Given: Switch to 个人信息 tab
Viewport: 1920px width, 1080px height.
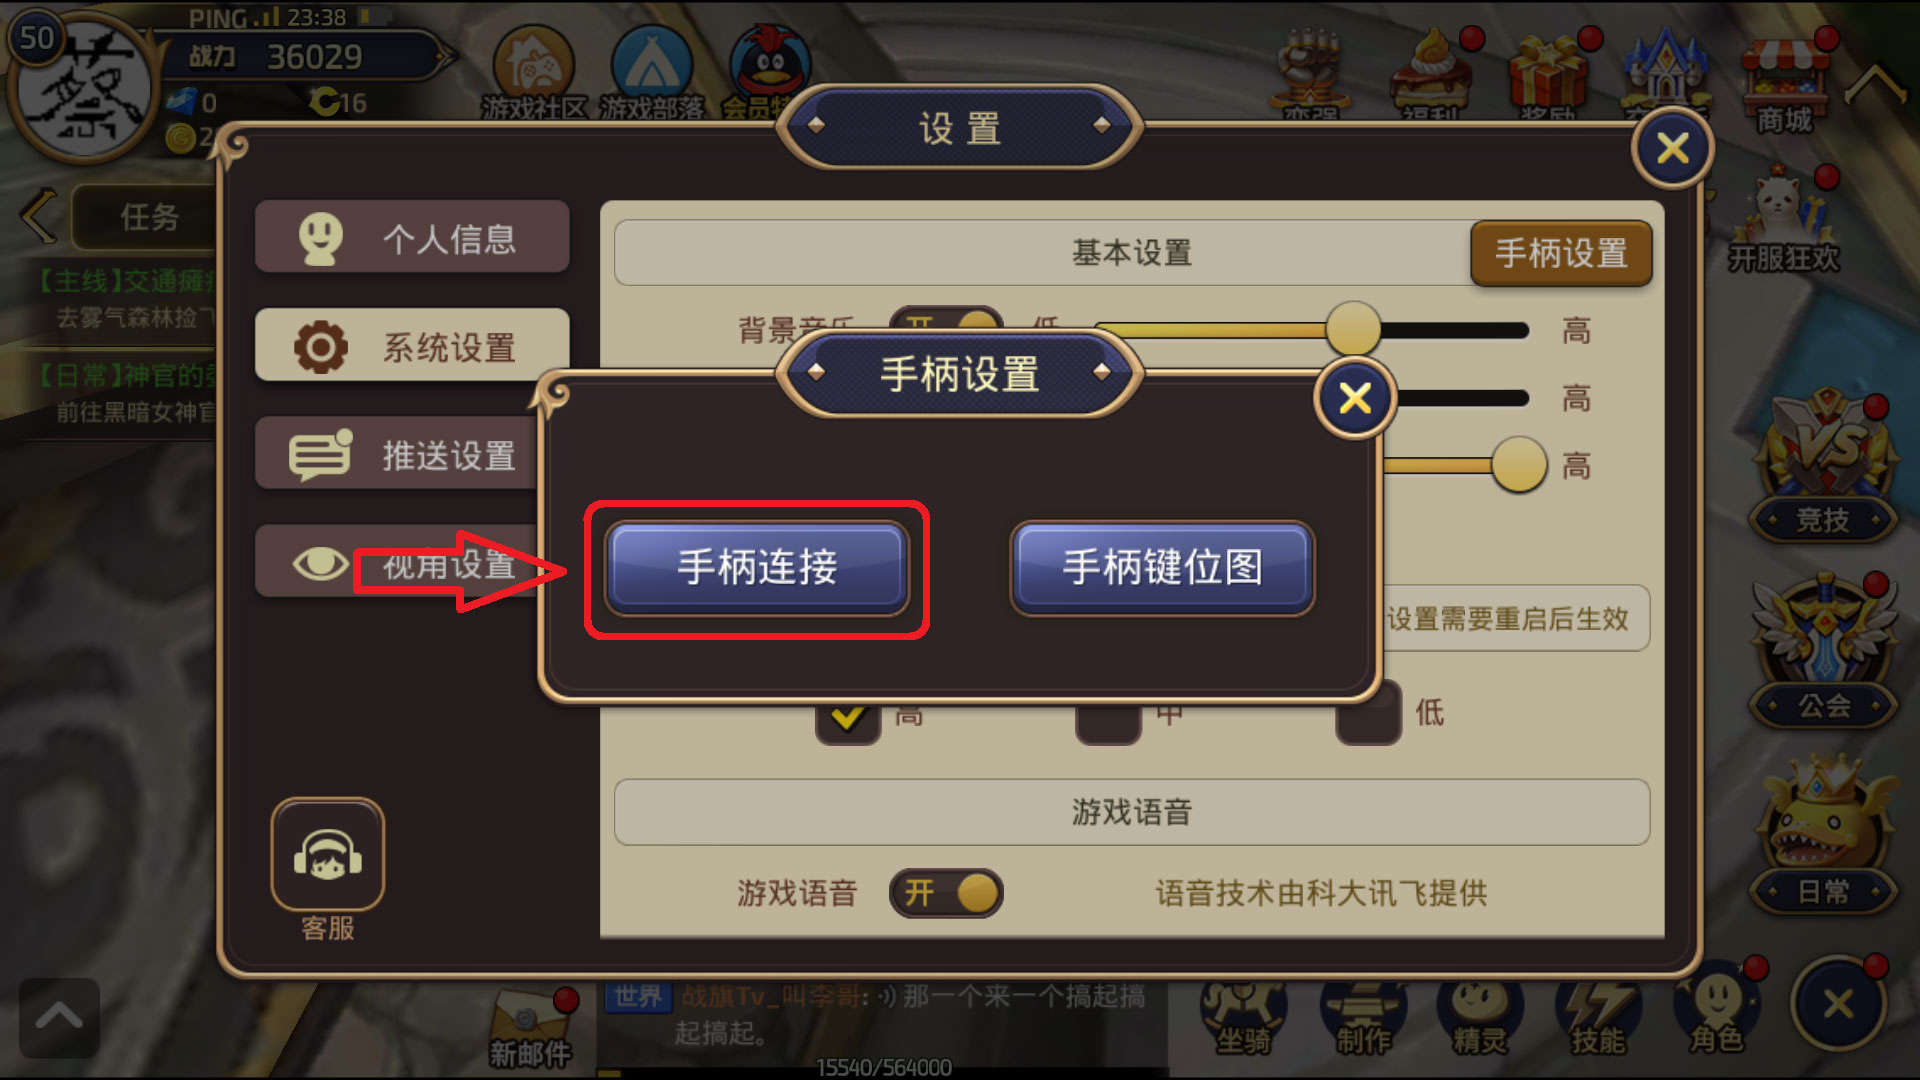Looking at the screenshot, I should tap(412, 237).
